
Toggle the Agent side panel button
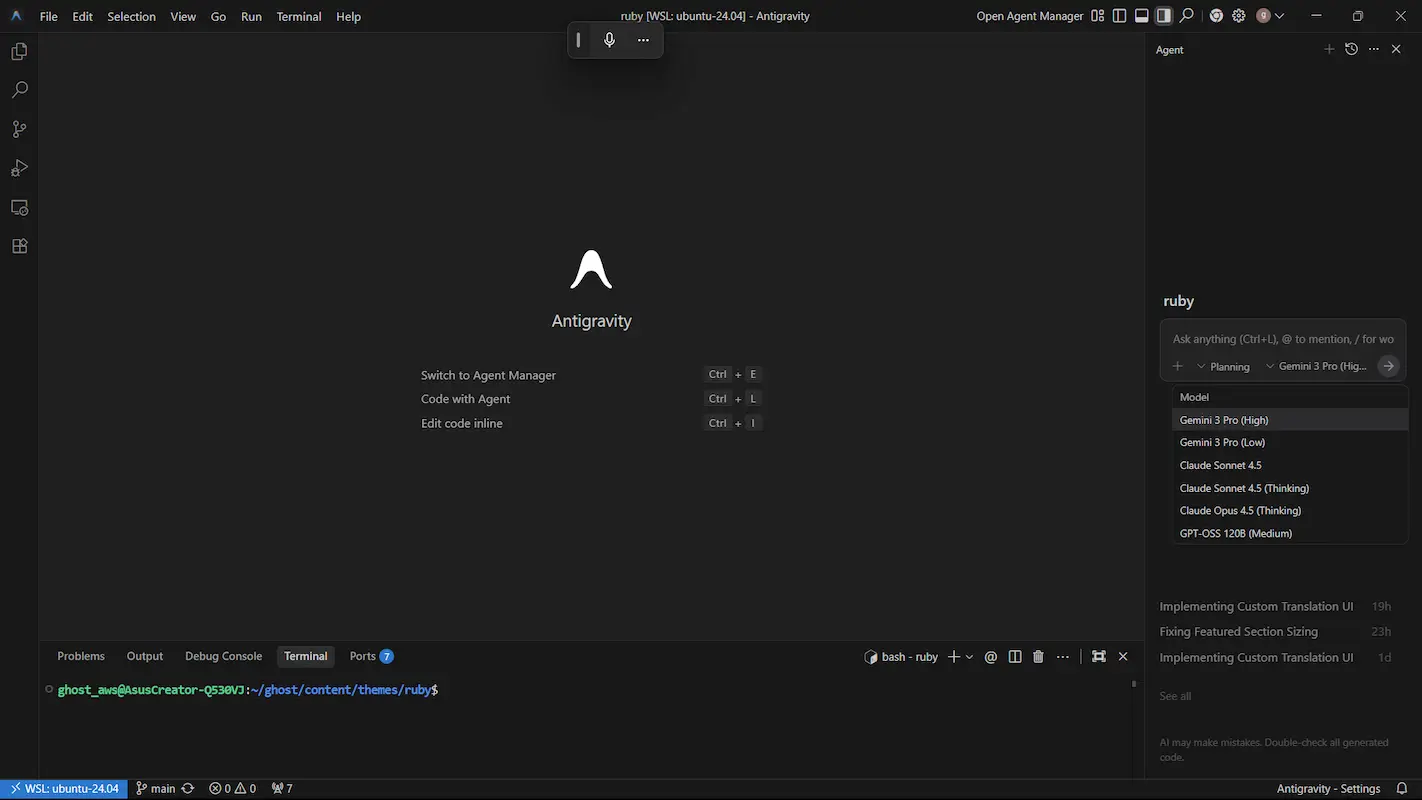tap(1163, 16)
